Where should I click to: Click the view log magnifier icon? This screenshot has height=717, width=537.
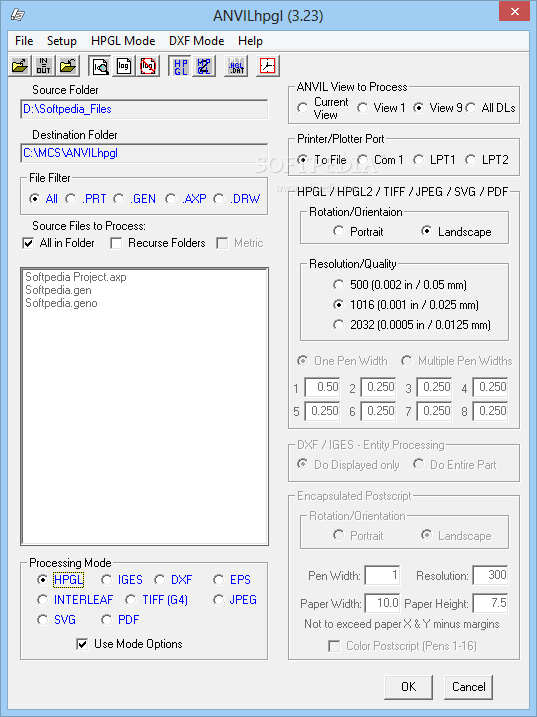click(100, 66)
